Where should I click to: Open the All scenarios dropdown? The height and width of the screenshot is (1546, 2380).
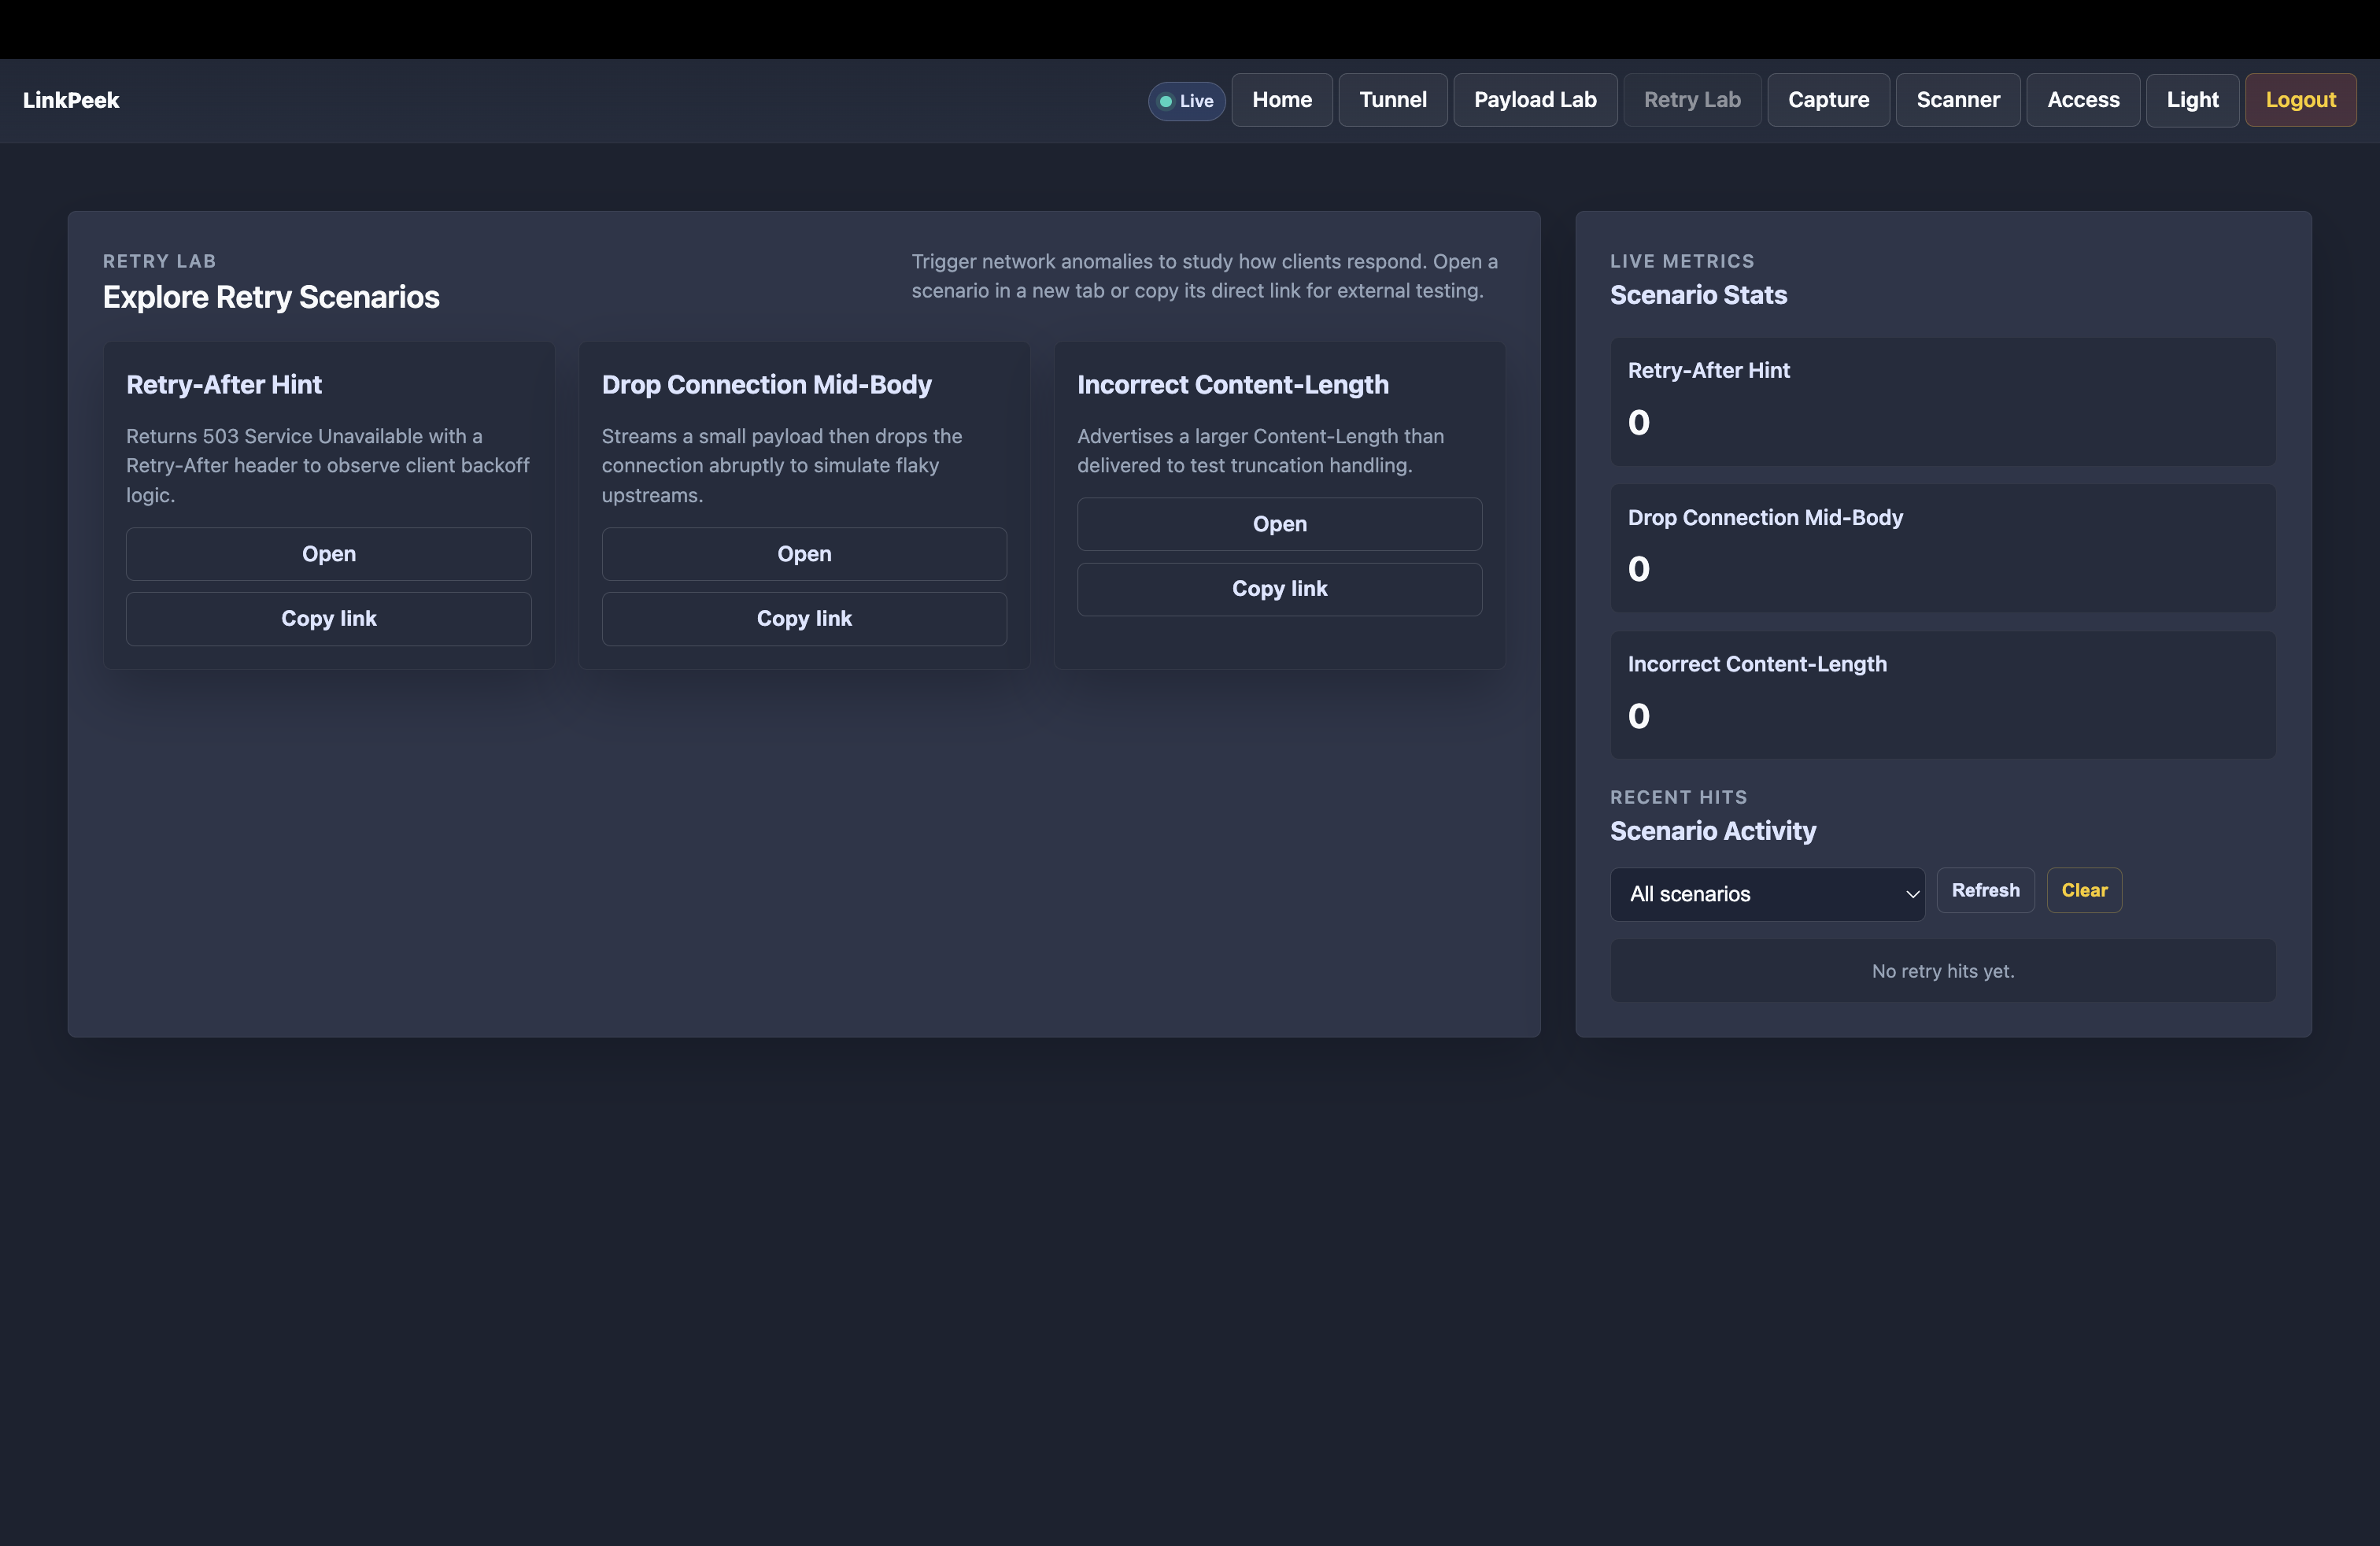pyautogui.click(x=1767, y=894)
